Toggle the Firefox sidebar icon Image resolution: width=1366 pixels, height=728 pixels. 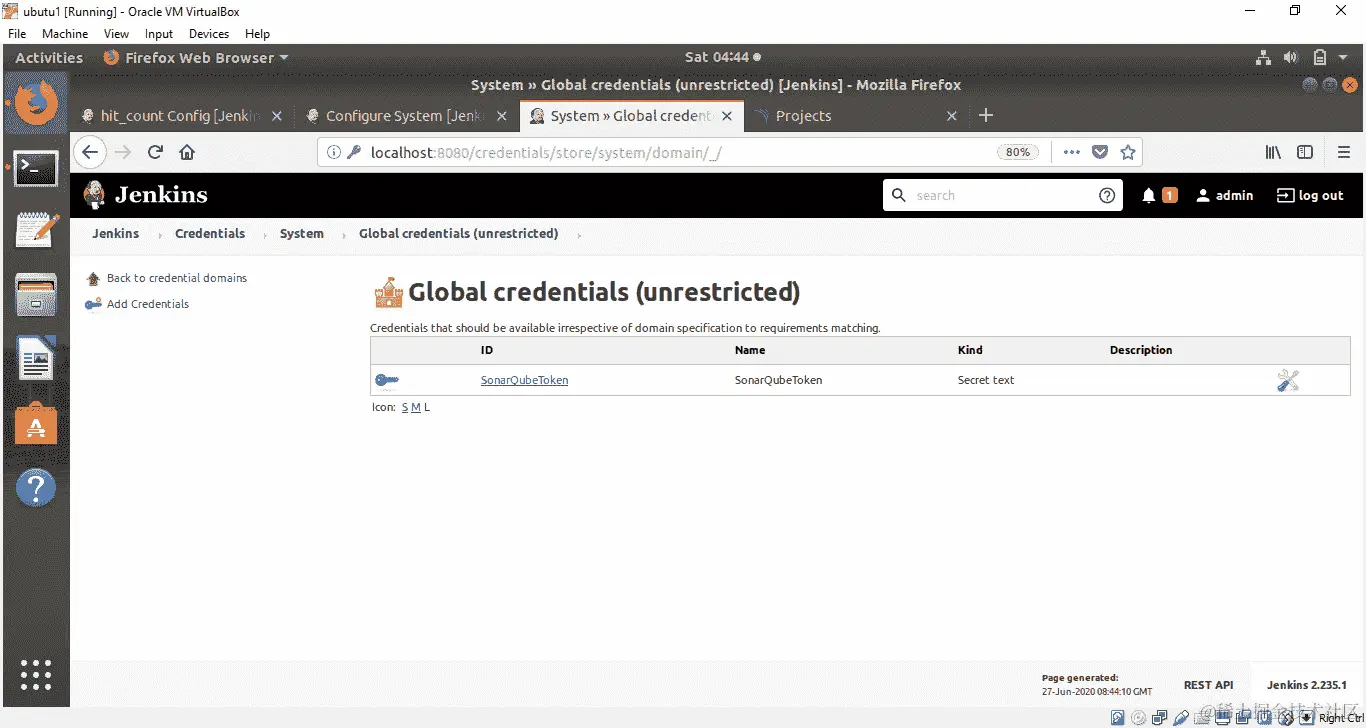click(x=1305, y=151)
